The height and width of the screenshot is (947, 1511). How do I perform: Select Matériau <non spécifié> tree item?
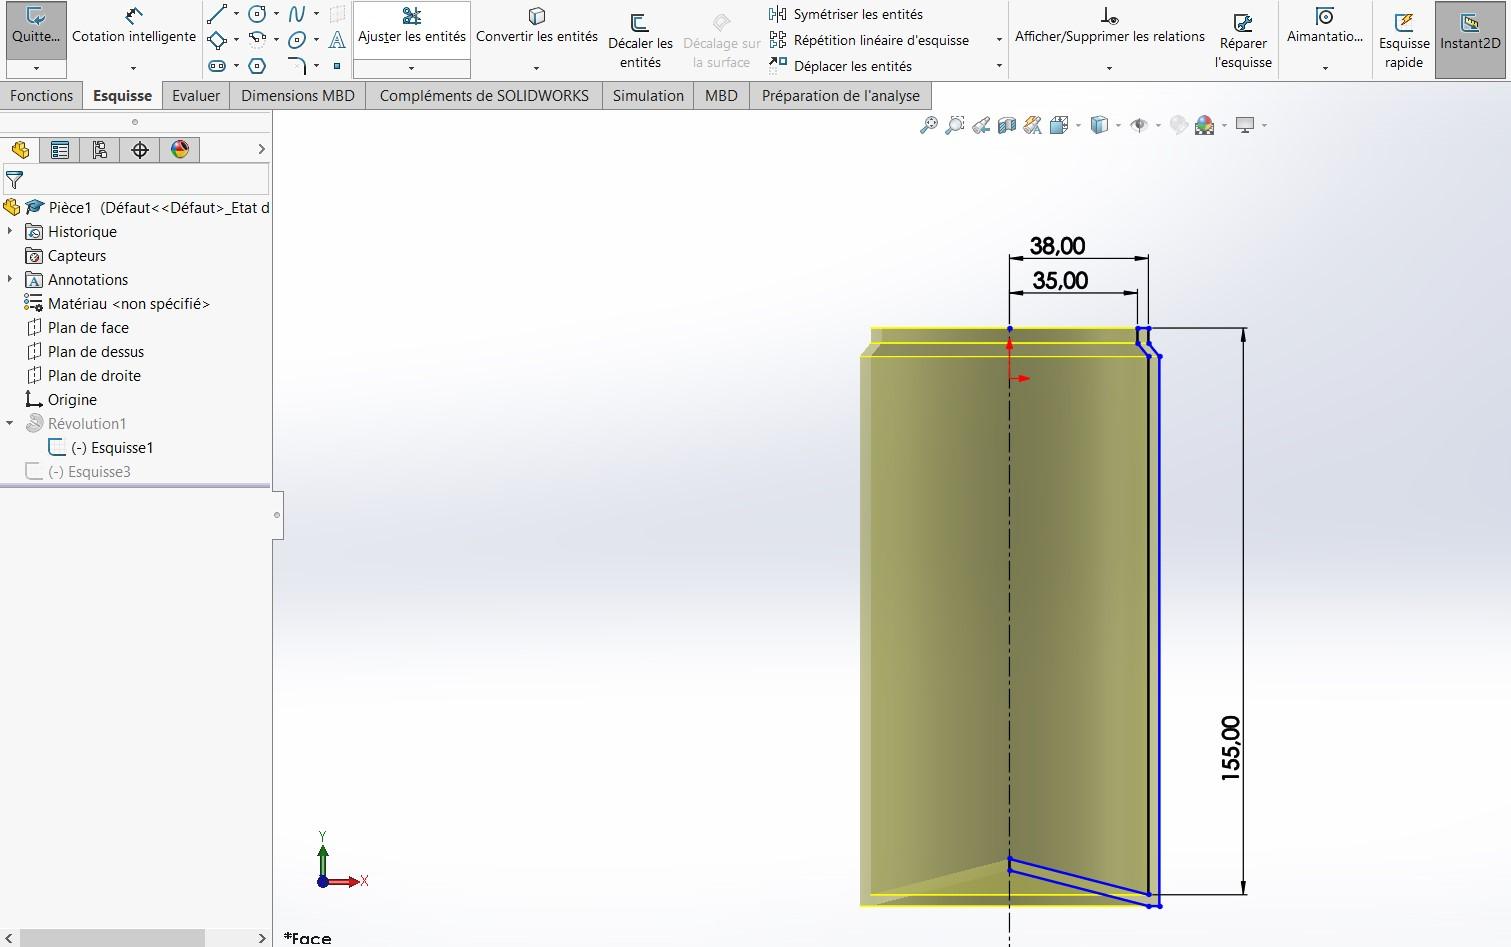[128, 303]
